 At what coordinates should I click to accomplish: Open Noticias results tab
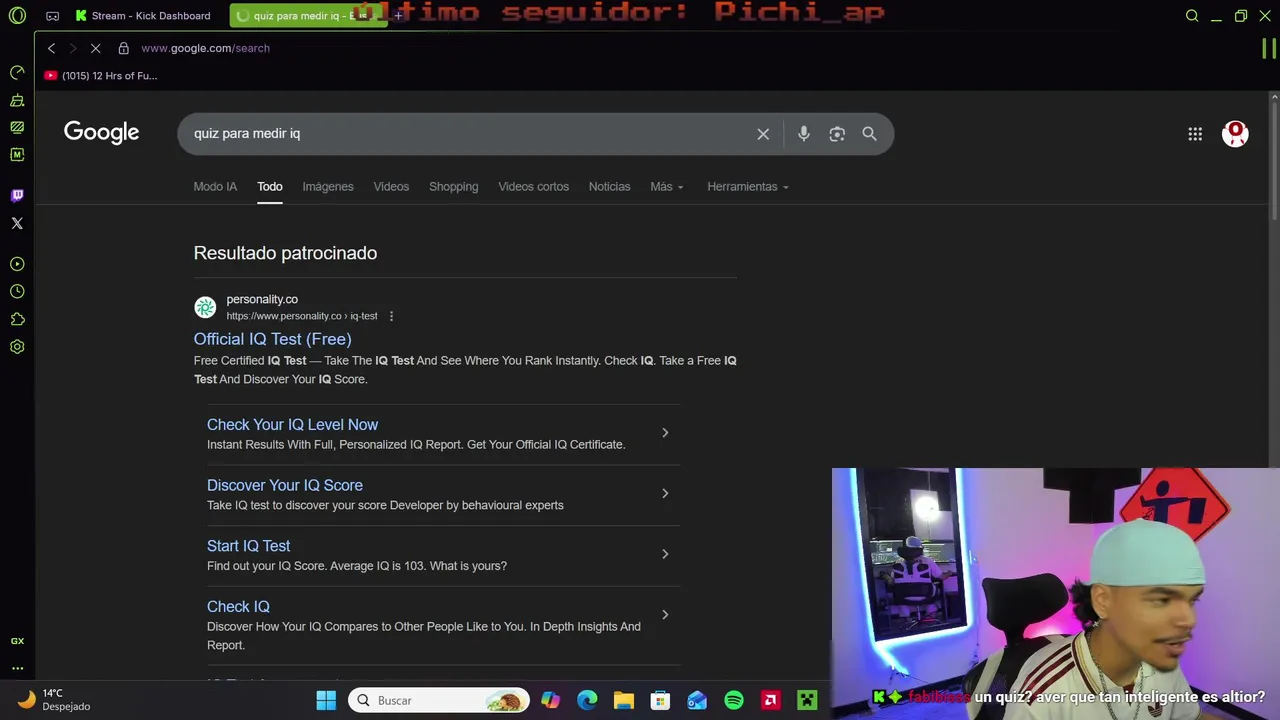coord(609,187)
